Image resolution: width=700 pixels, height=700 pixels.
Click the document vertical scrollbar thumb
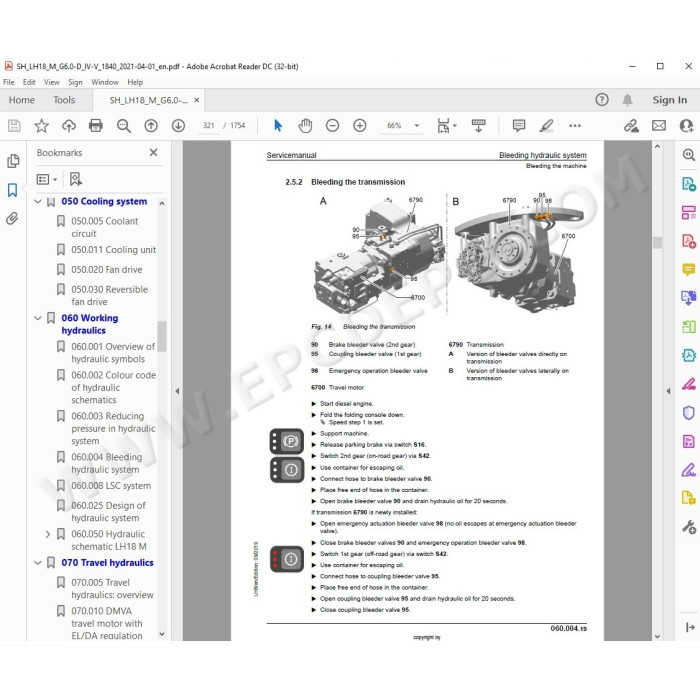coord(657,242)
